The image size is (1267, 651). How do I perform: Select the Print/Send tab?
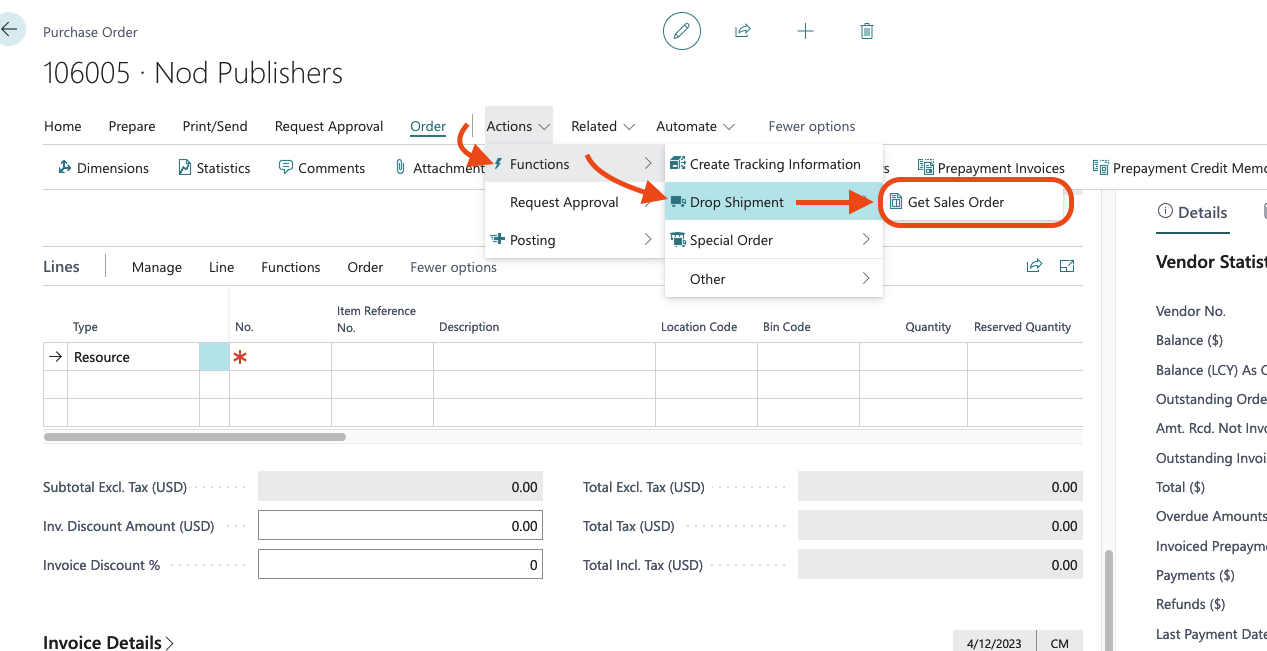[215, 126]
